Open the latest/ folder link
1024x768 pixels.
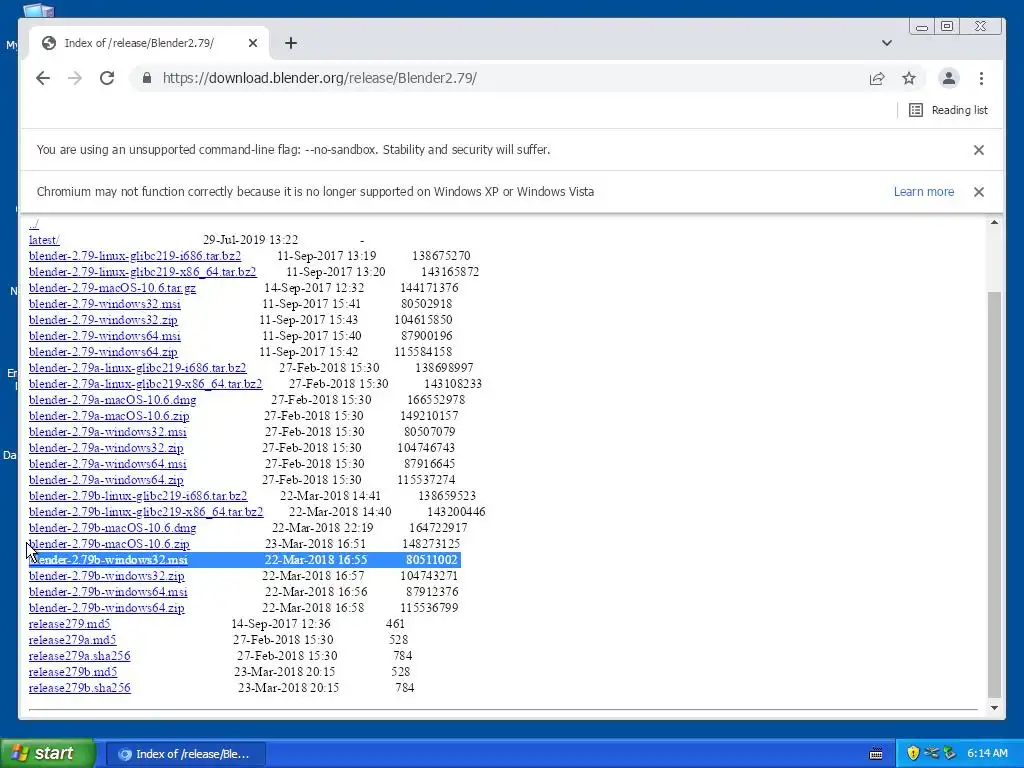pyautogui.click(x=44, y=240)
